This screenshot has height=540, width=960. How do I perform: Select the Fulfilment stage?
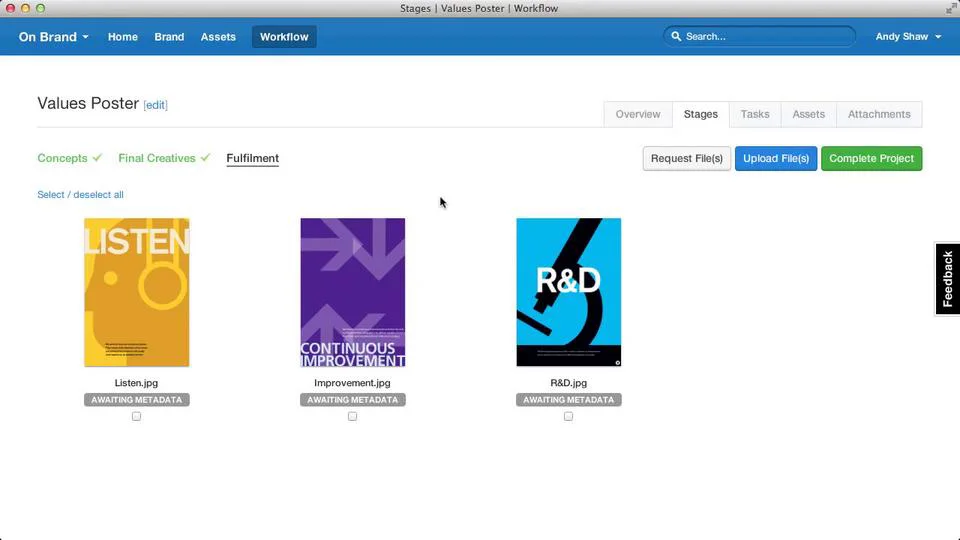252,158
